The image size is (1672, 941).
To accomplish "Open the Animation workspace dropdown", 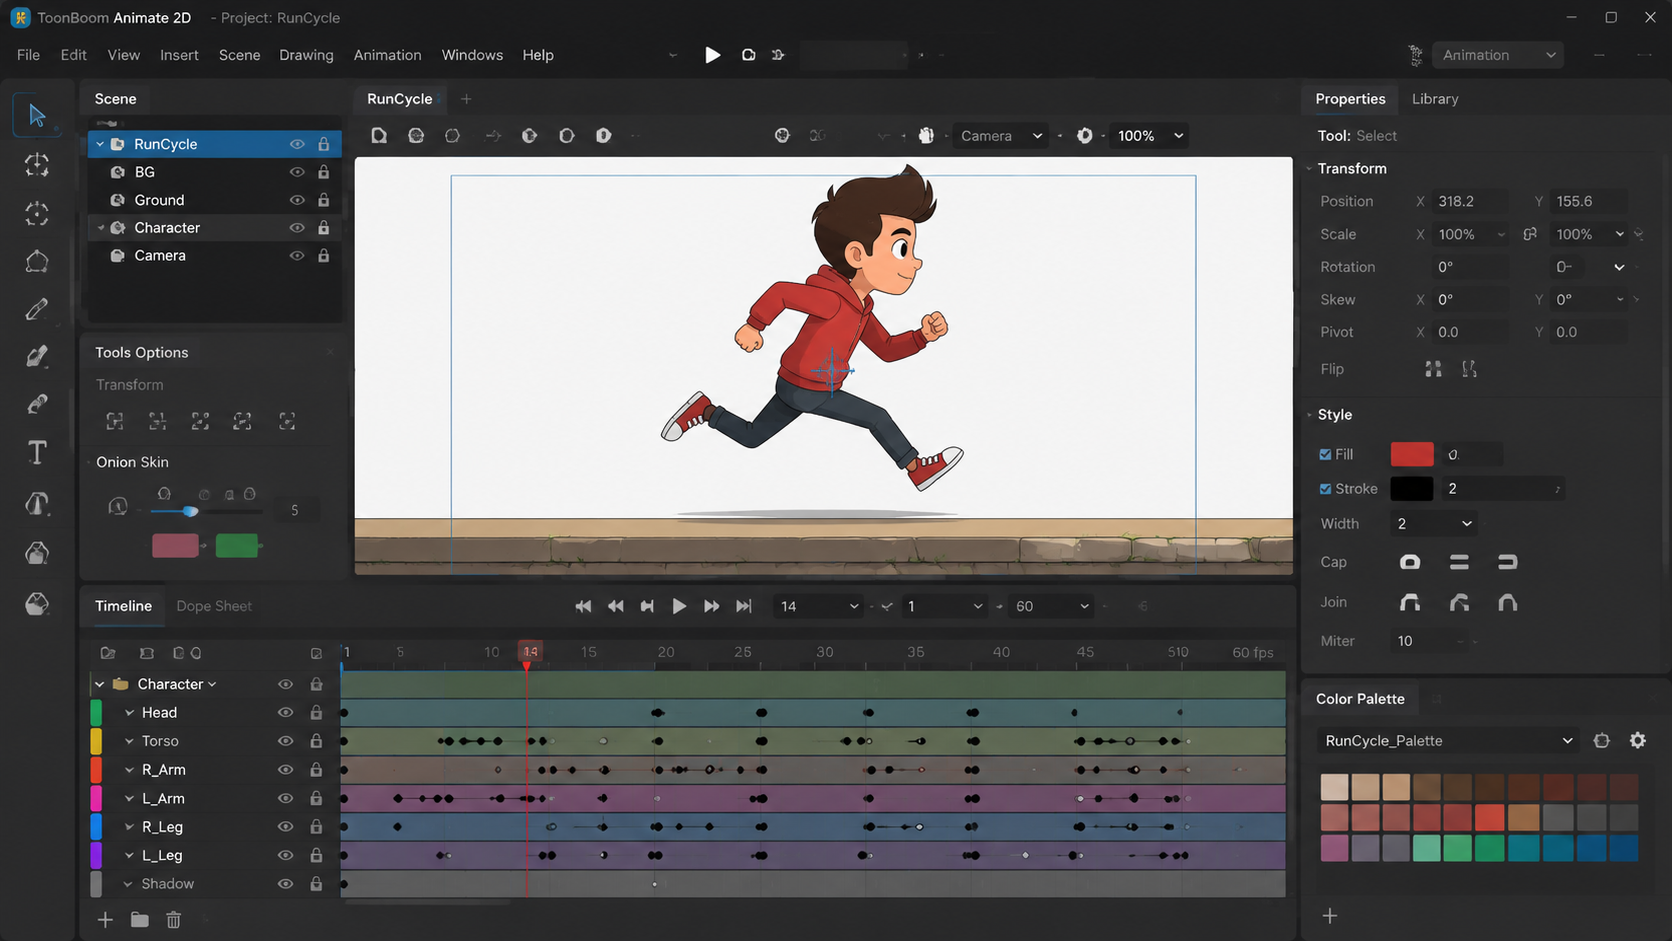I will [1497, 55].
